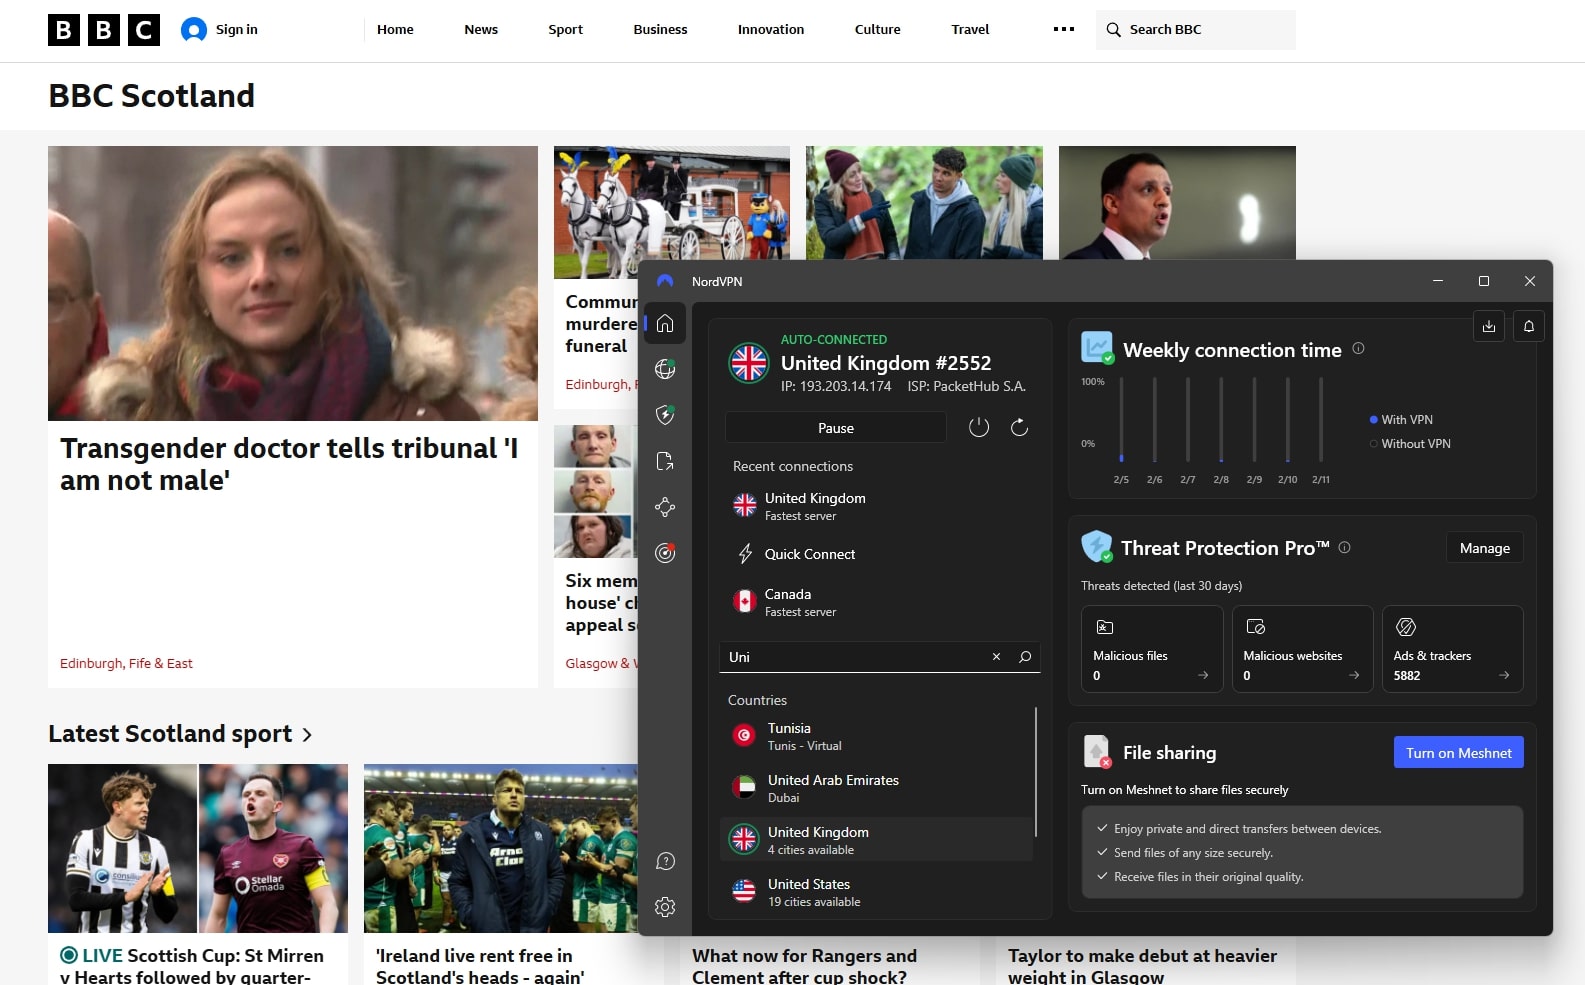This screenshot has width=1585, height=985.
Task: Open the BBC more menu (three dots)
Action: pyautogui.click(x=1064, y=30)
